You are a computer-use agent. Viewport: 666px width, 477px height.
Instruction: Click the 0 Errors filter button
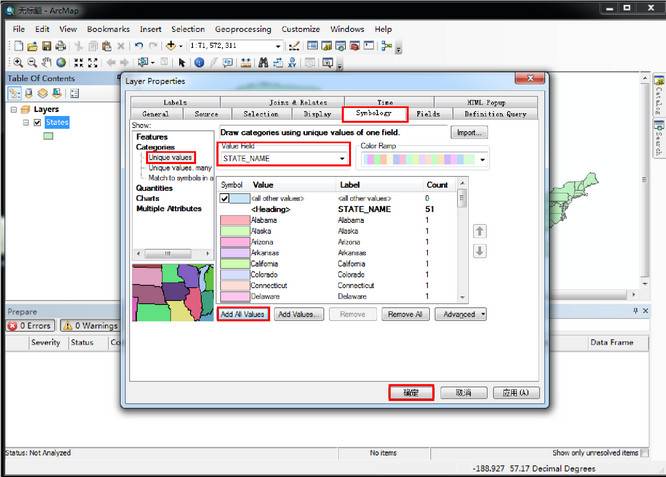point(31,326)
